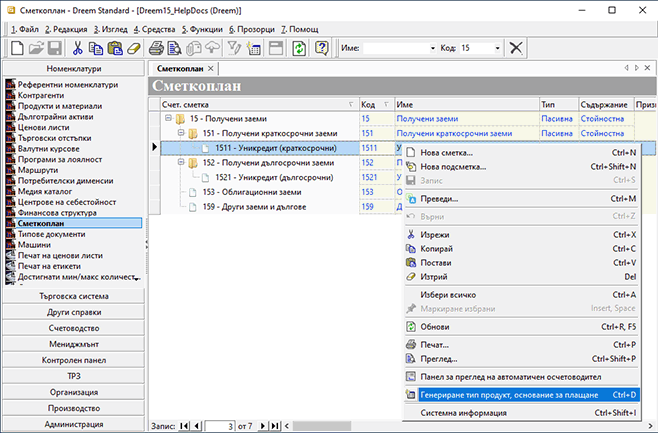
Task: Expand the Мениджмънт sidebar section
Action: point(73,344)
